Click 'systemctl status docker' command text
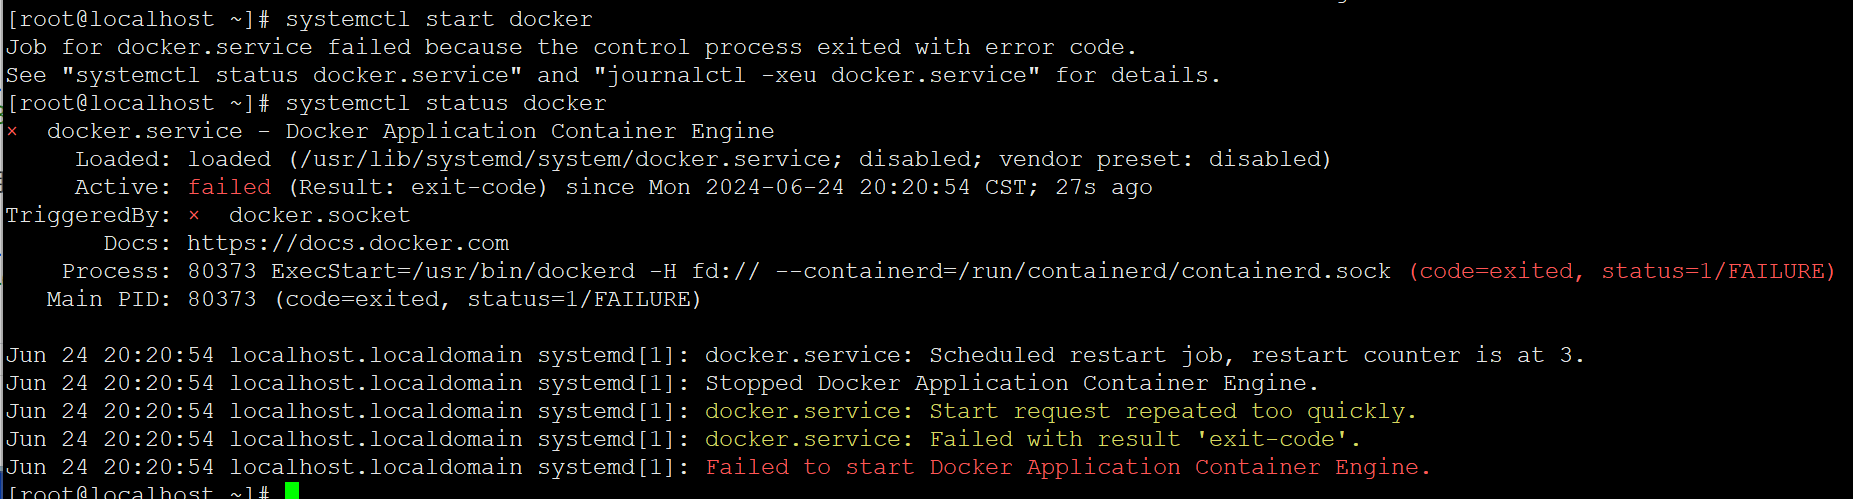The width and height of the screenshot is (1853, 499). pyautogui.click(x=446, y=103)
